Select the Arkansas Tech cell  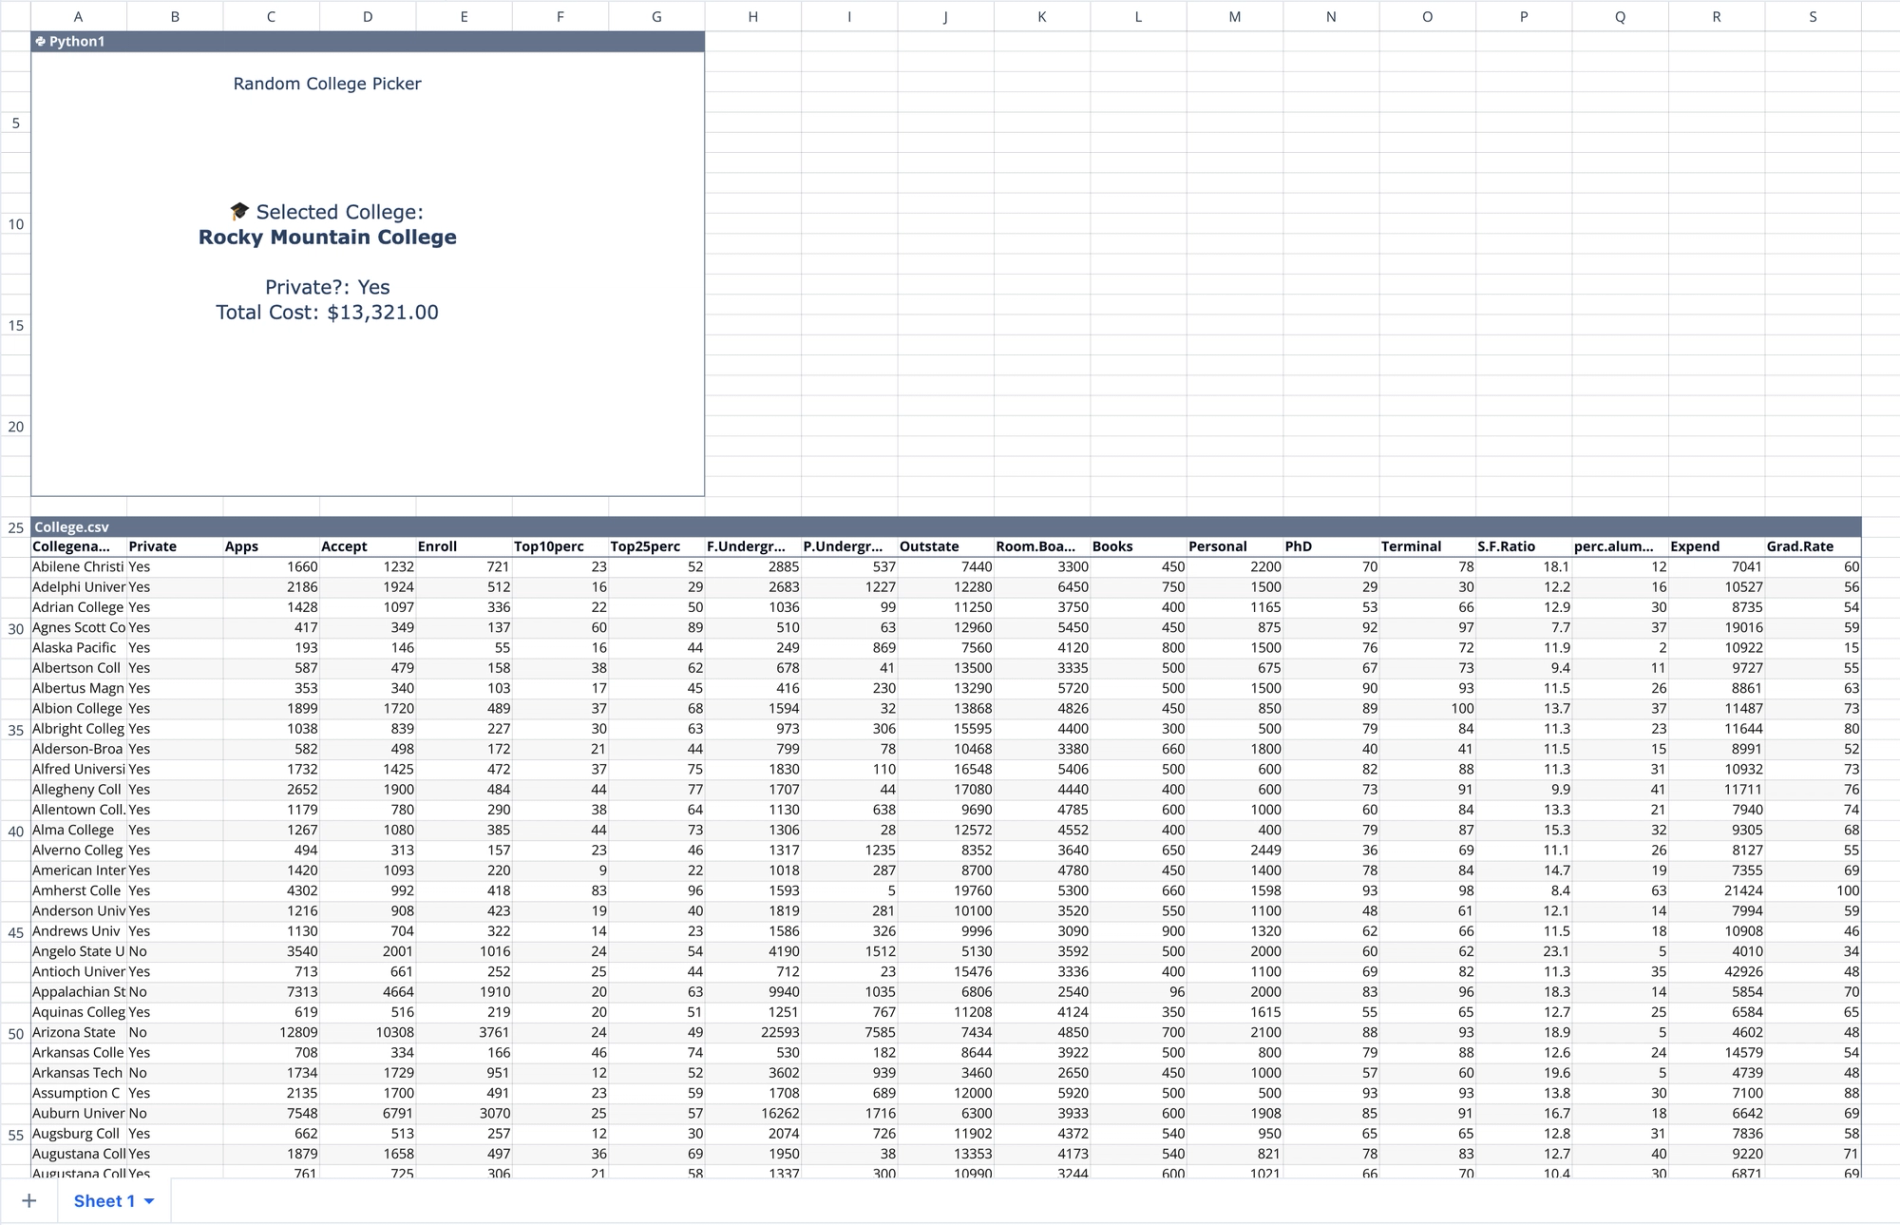click(78, 1072)
